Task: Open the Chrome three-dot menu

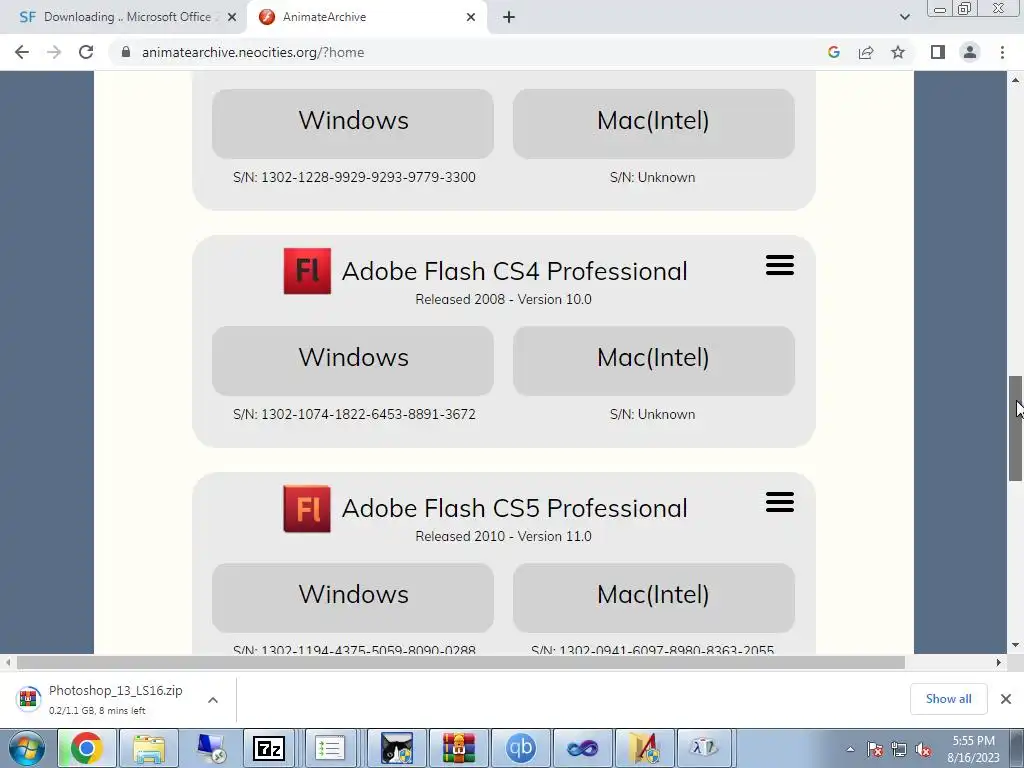Action: pos(1002,52)
